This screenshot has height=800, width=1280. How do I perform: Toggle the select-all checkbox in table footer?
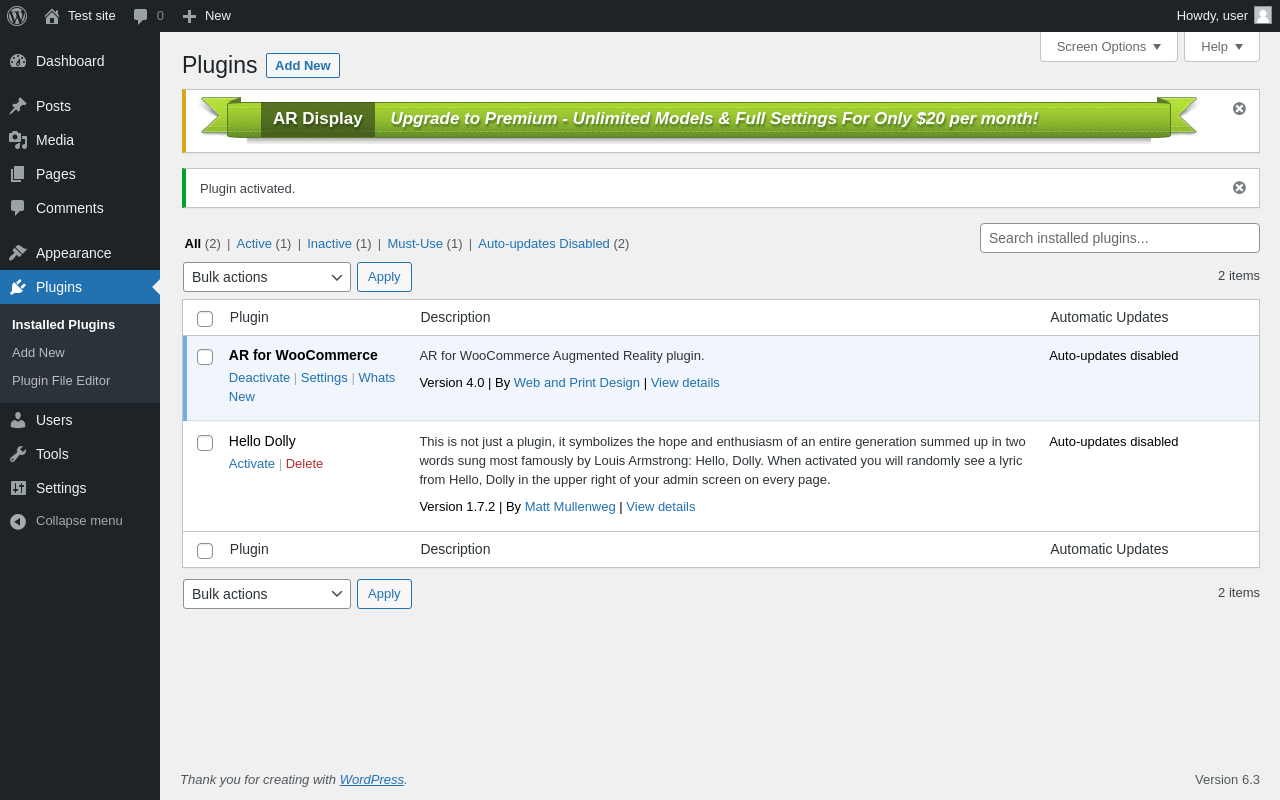(x=205, y=551)
